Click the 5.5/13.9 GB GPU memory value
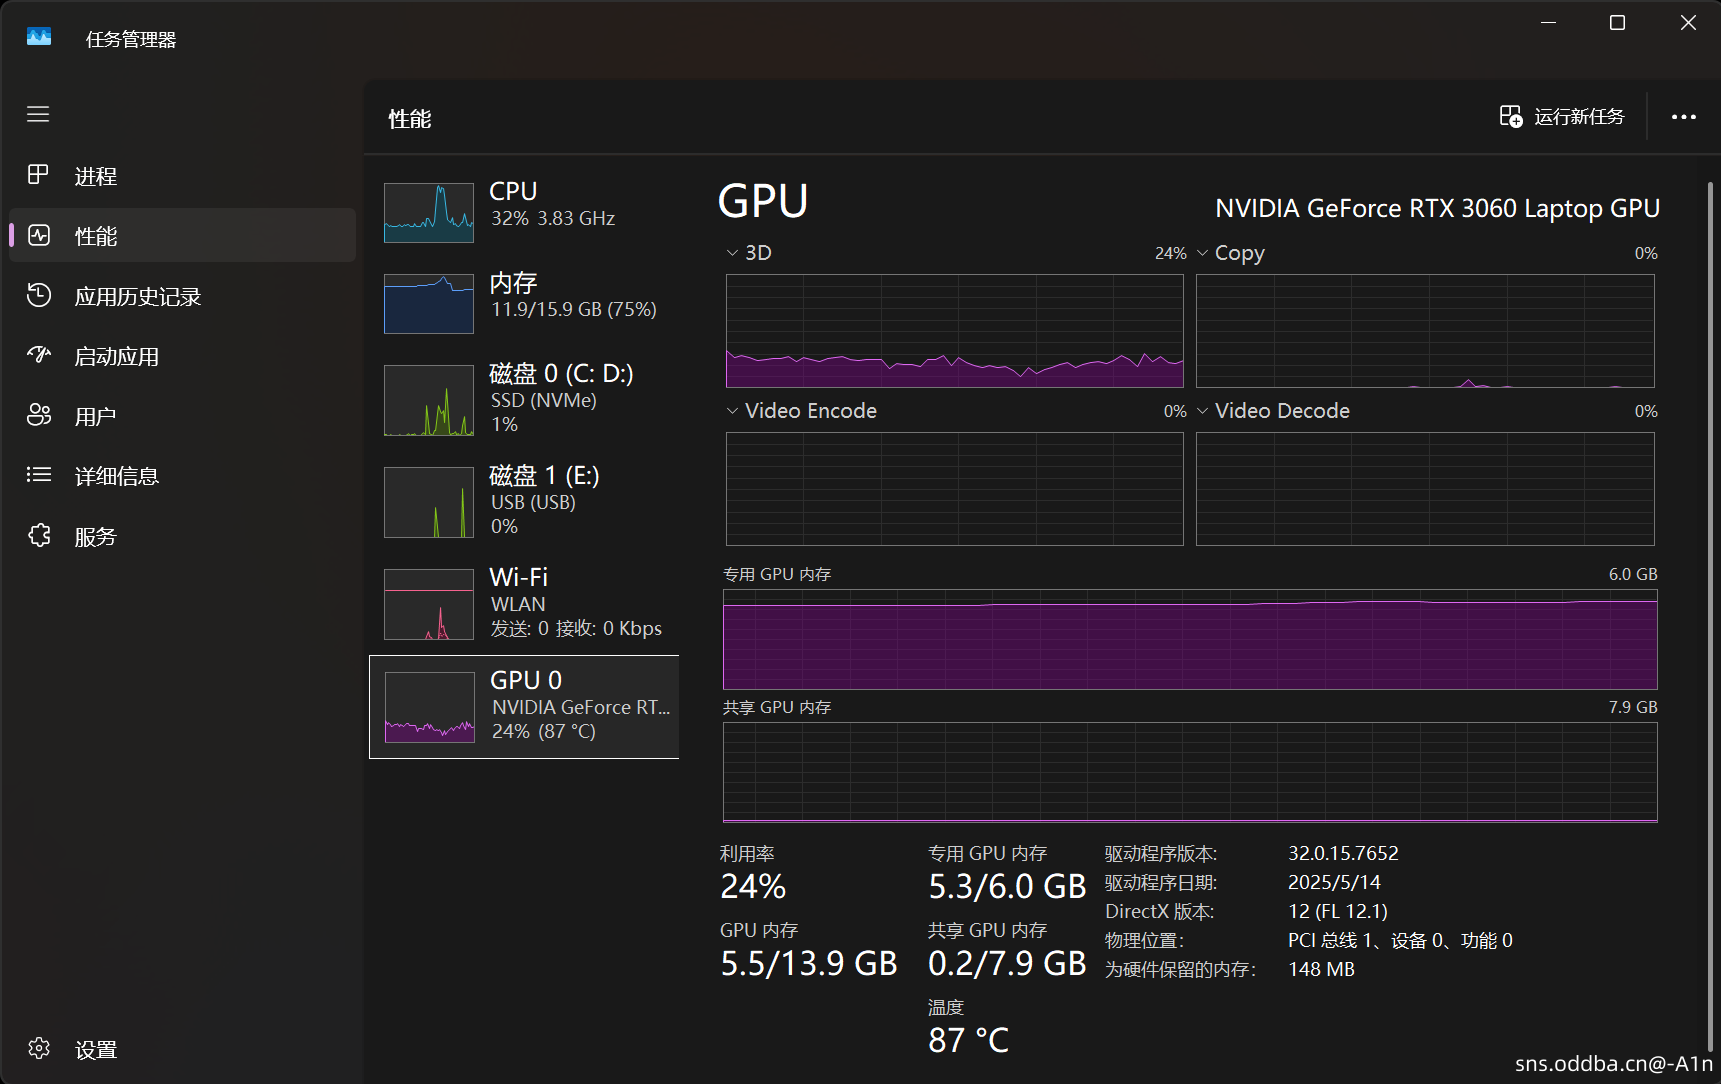 [809, 964]
